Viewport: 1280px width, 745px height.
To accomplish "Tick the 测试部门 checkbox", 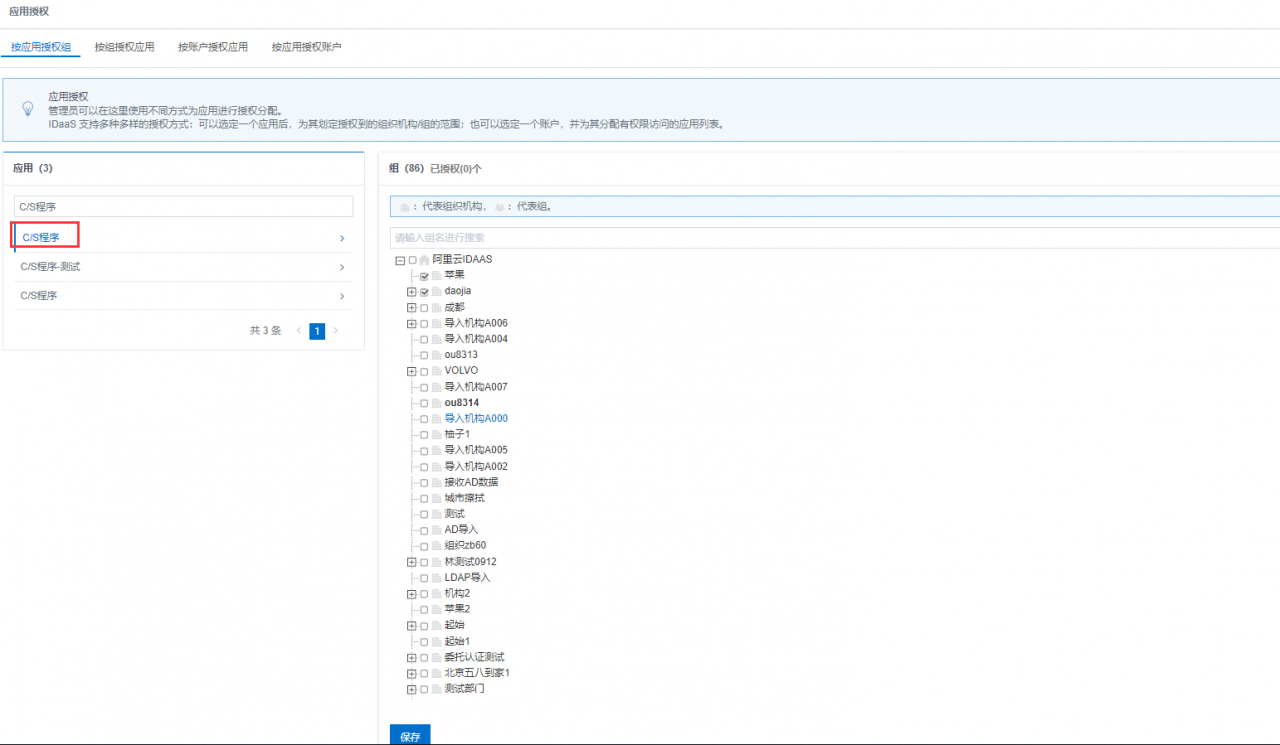I will [x=424, y=690].
